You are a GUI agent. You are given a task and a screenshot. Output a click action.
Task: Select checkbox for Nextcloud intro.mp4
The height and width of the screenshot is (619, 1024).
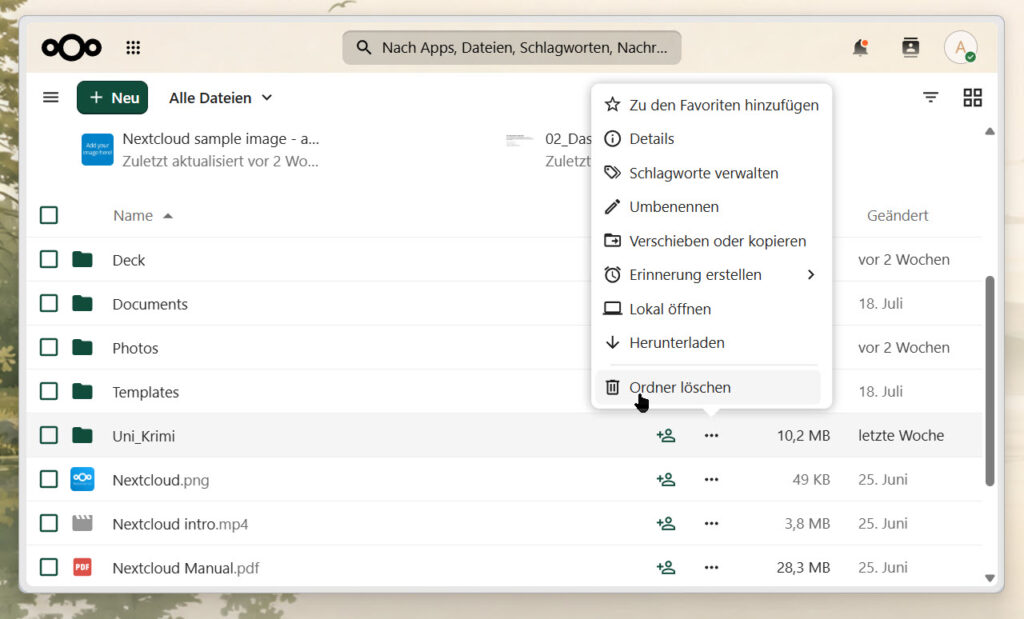[49, 524]
